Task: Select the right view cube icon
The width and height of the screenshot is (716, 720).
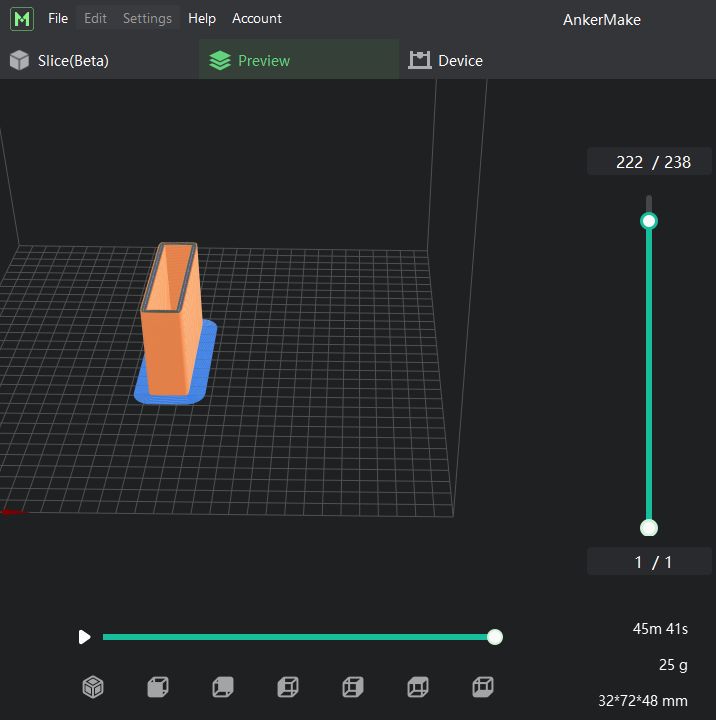Action: click(353, 687)
